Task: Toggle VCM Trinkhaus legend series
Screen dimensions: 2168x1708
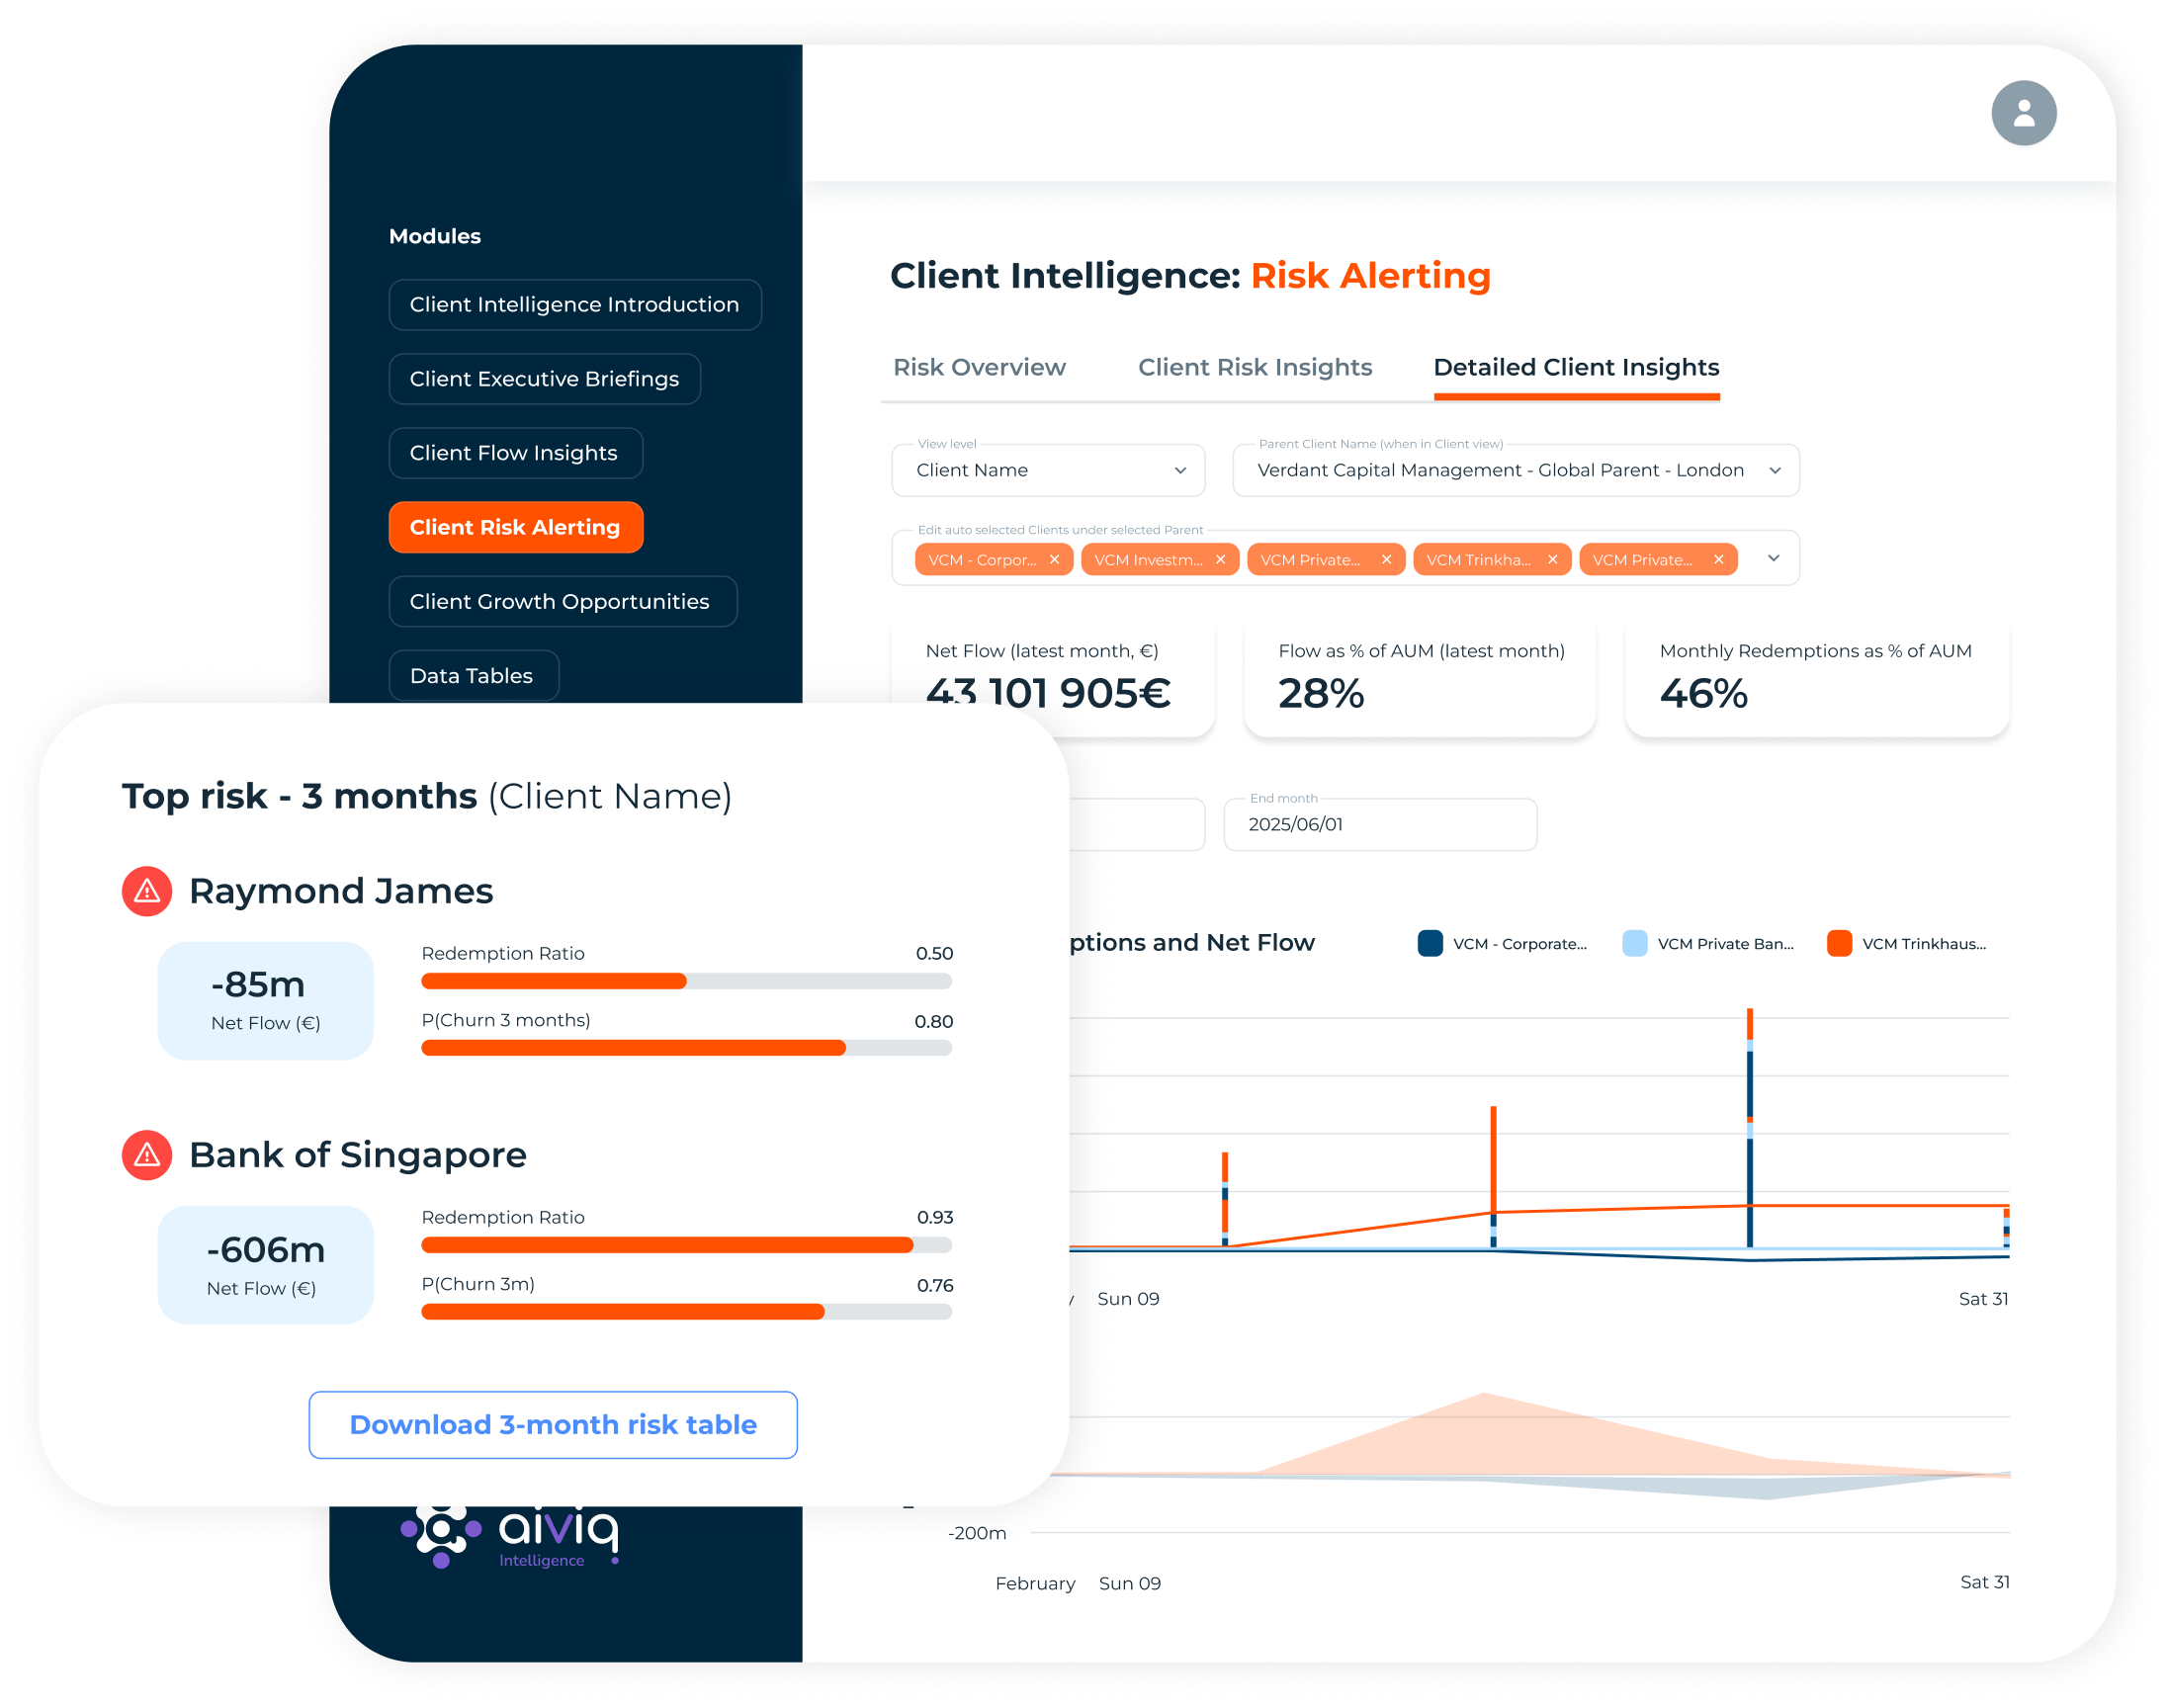Action: point(1906,944)
